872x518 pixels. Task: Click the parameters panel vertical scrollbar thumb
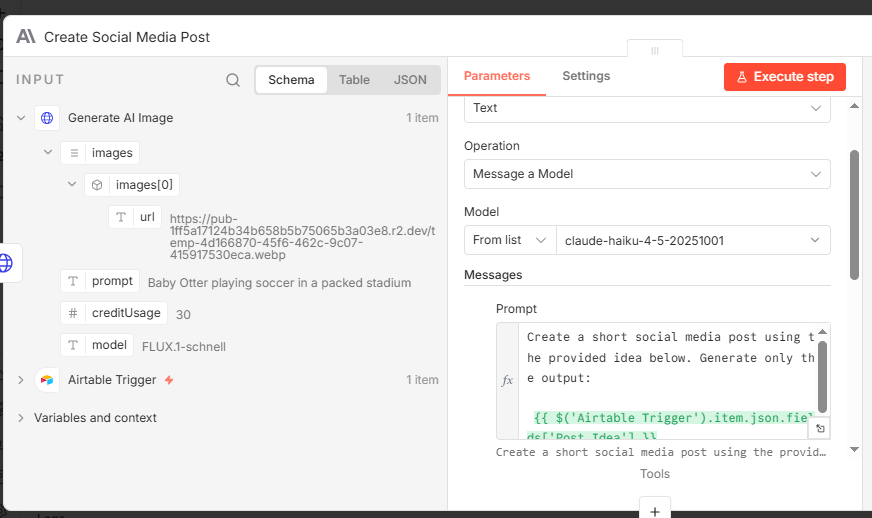(x=854, y=215)
